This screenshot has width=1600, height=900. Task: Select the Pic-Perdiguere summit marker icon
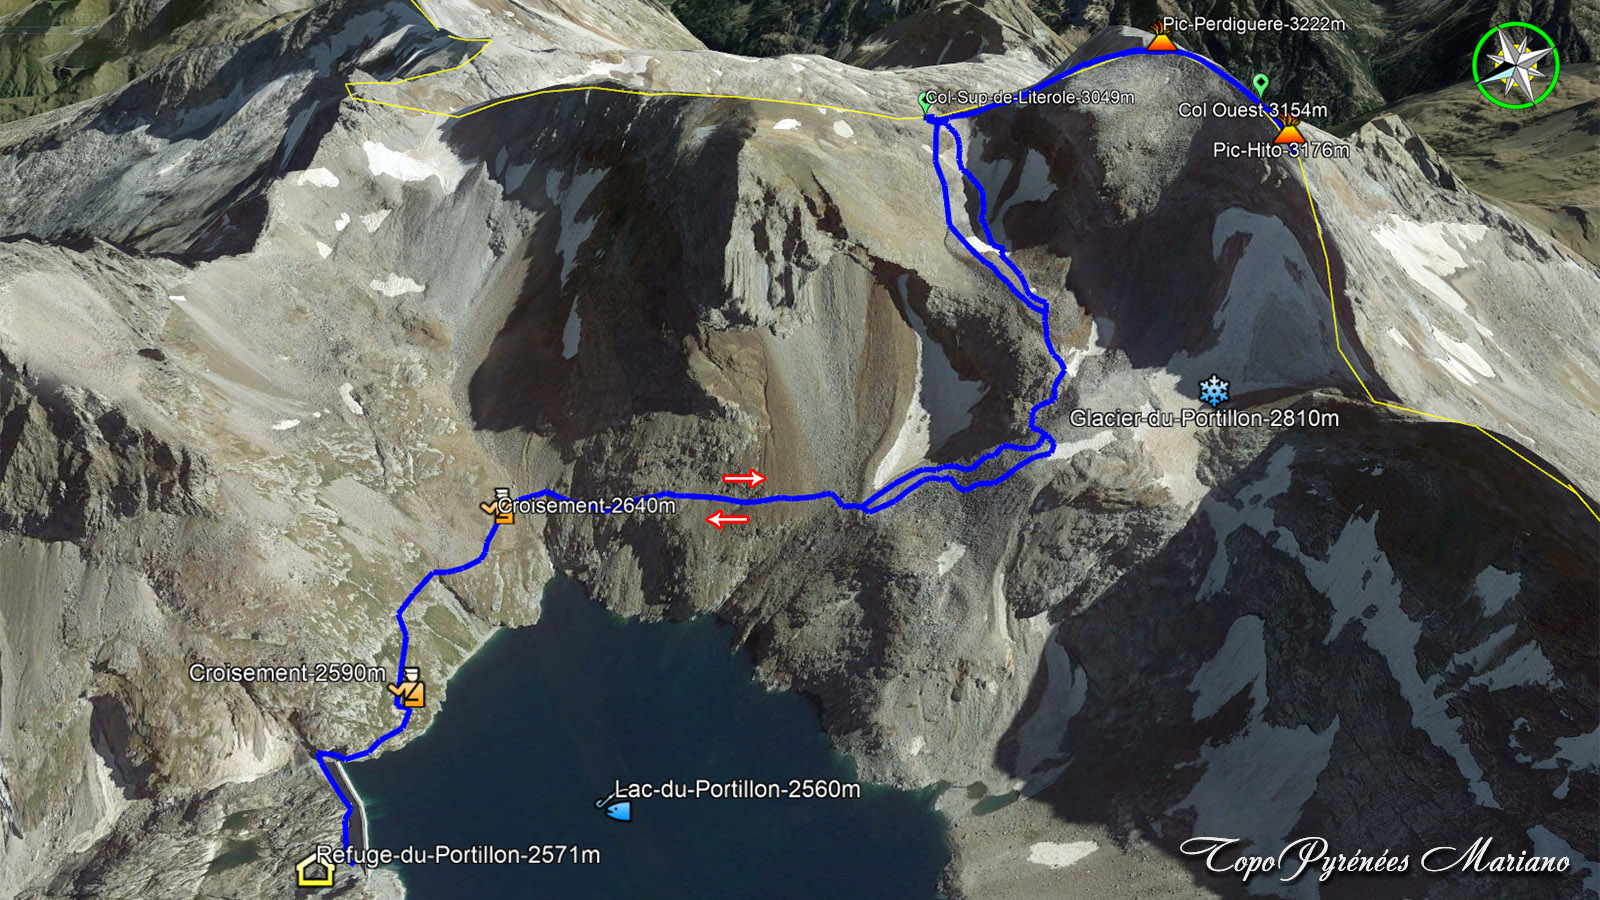(x=1160, y=37)
